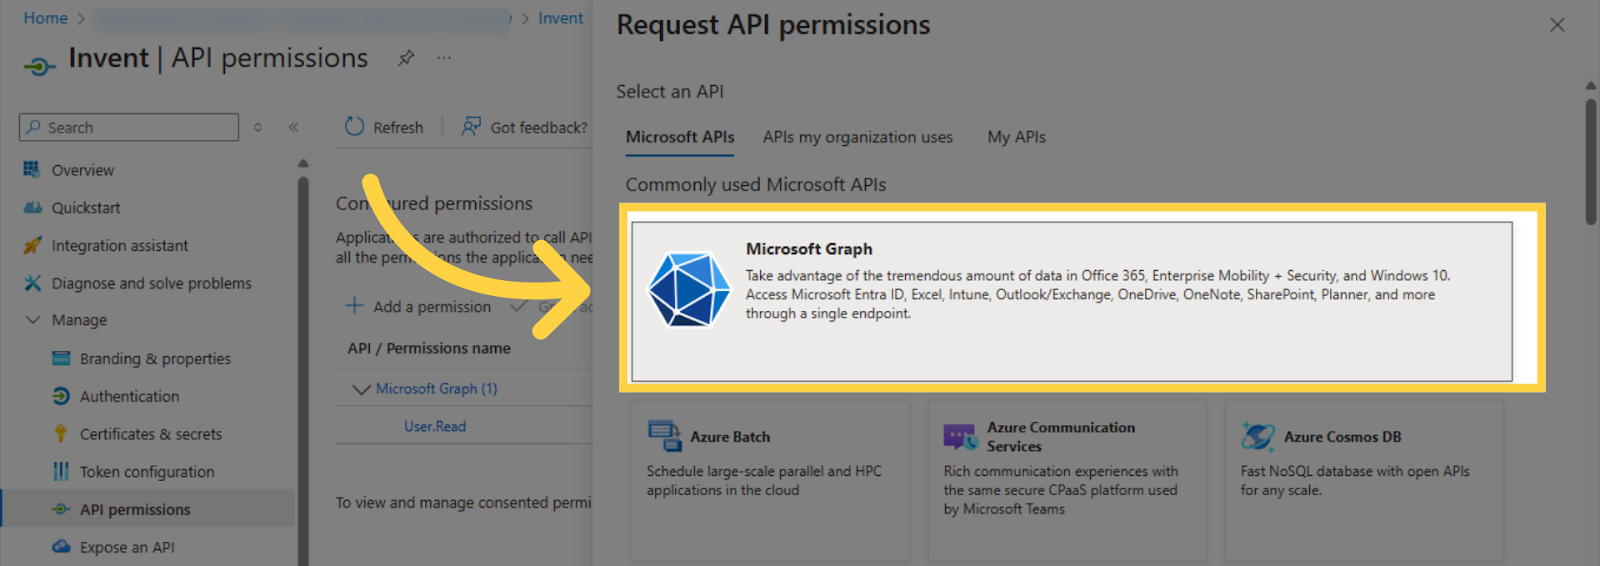Click the Certificates & secrets key icon
Viewport: 1600px width, 566px height.
tap(61, 434)
